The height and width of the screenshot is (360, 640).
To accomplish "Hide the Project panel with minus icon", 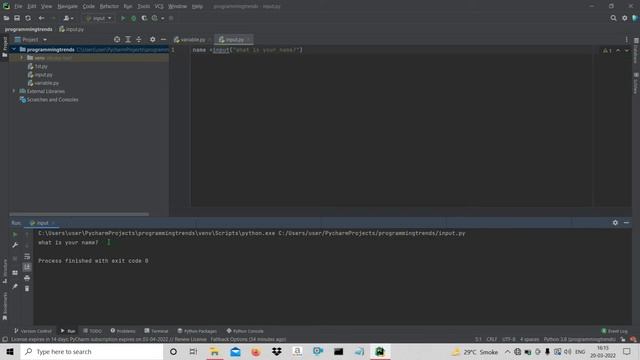I will tap(163, 40).
